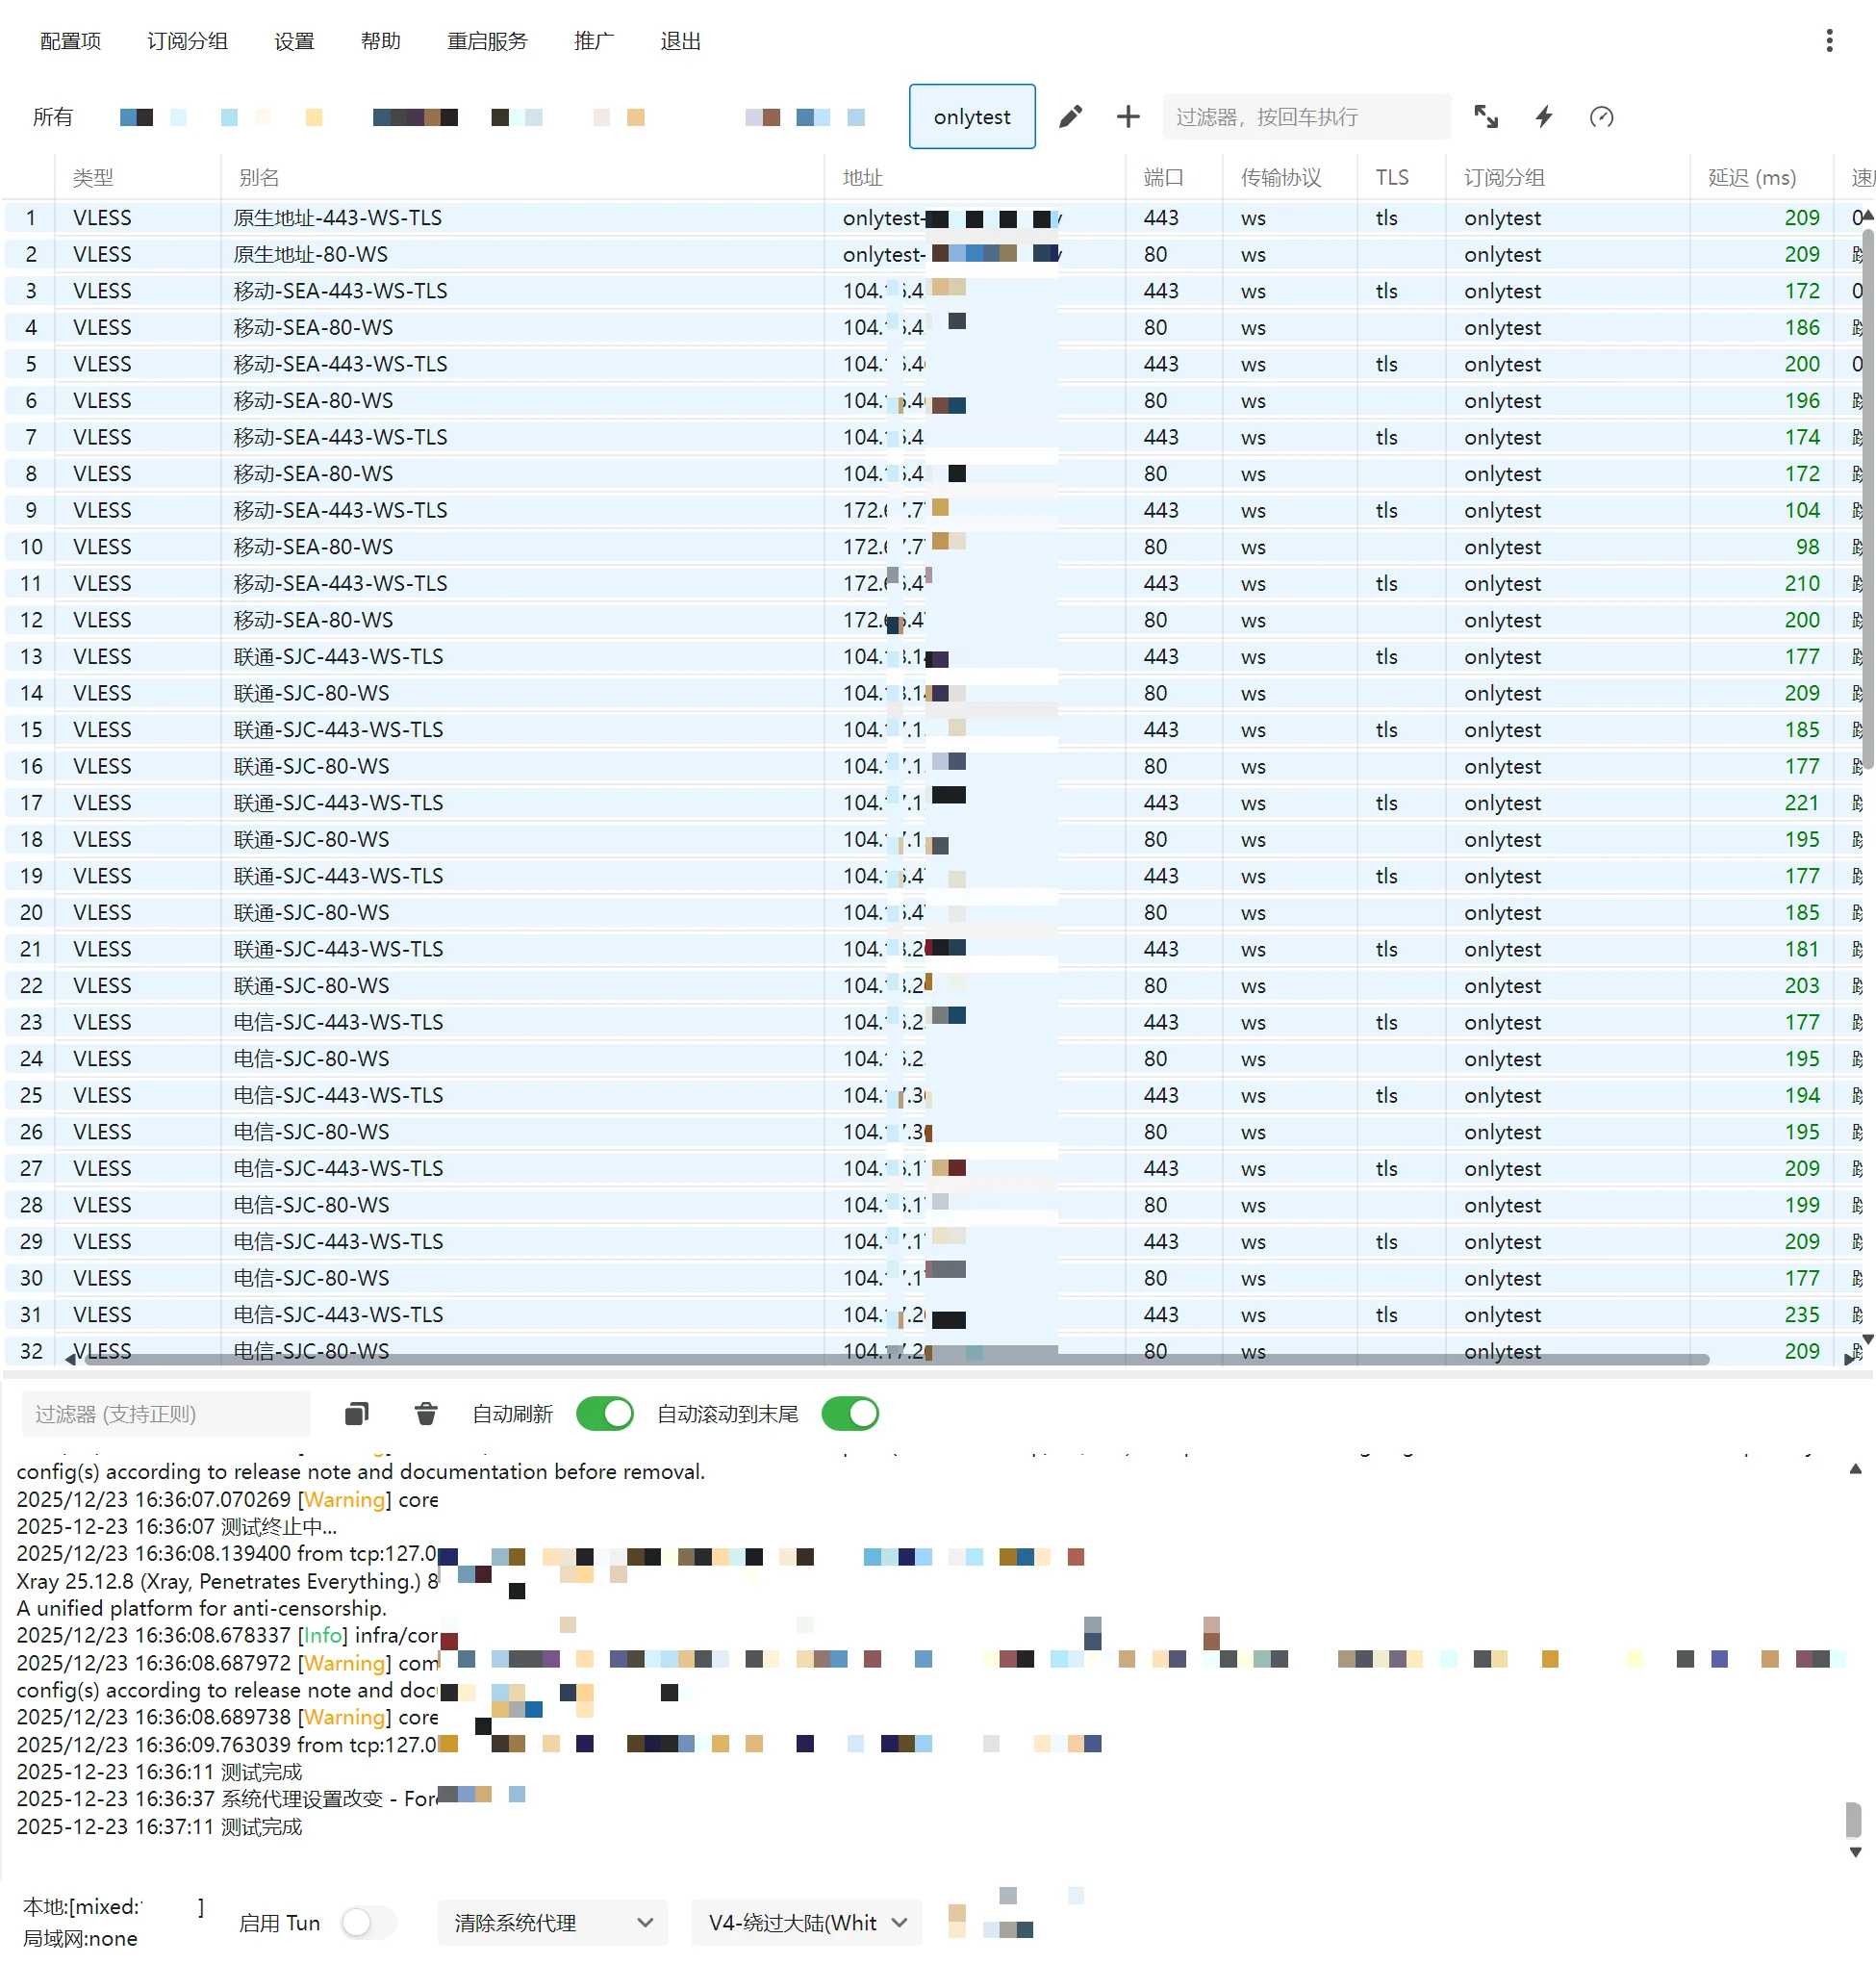This screenshot has width=1876, height=1964.
Task: Click the pencil edit subscription icon
Action: tap(1070, 117)
